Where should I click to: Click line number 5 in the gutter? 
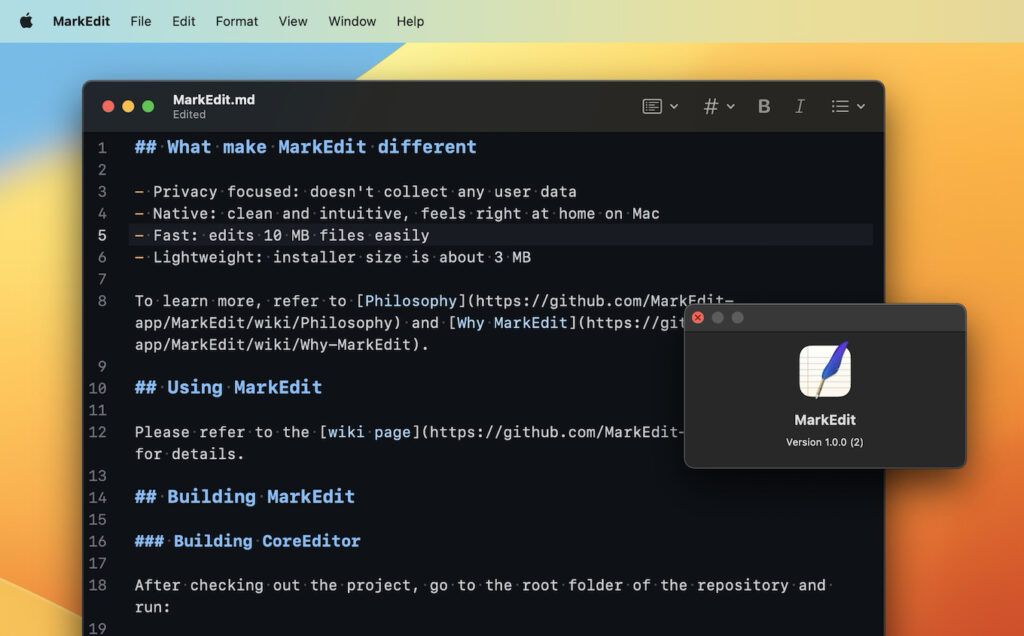tap(103, 235)
